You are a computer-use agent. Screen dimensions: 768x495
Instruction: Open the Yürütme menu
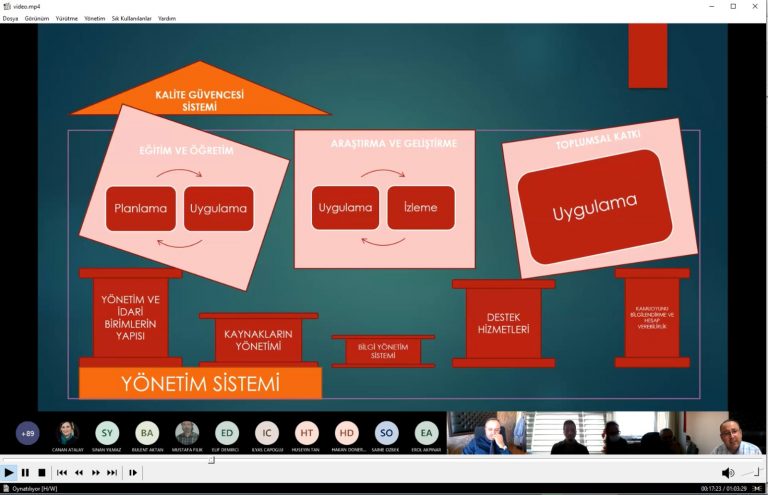coord(67,19)
